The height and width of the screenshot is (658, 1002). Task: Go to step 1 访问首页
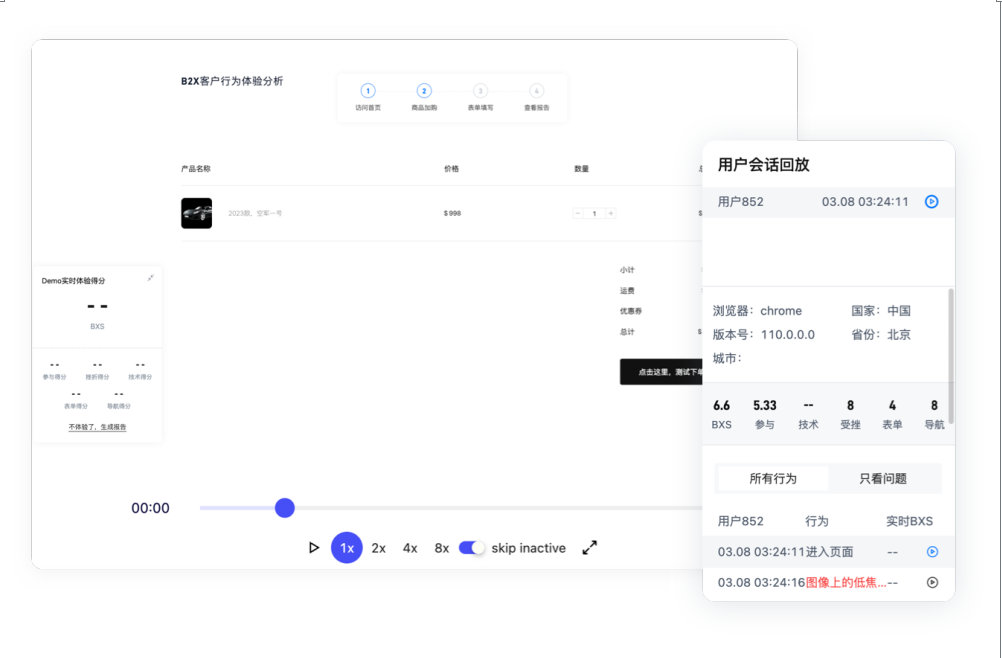(x=368, y=98)
